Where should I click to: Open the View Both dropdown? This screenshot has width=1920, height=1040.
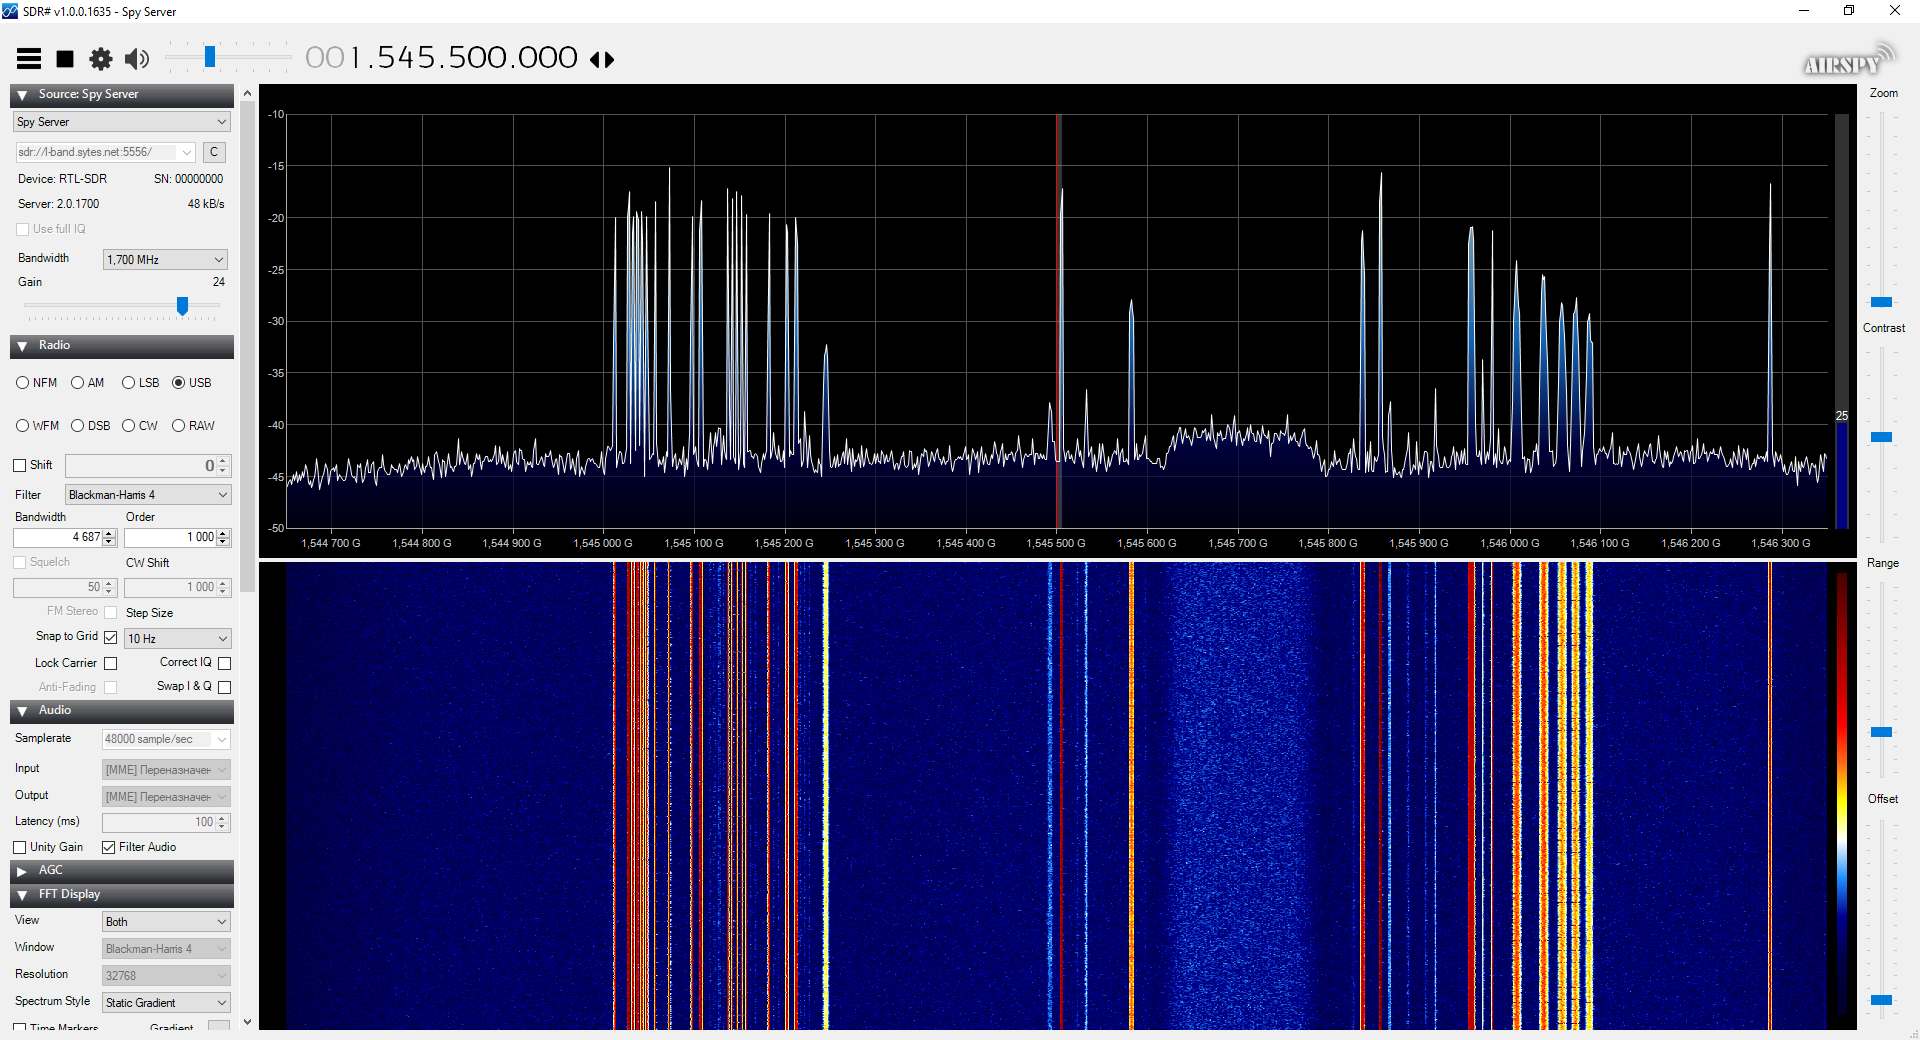[166, 922]
